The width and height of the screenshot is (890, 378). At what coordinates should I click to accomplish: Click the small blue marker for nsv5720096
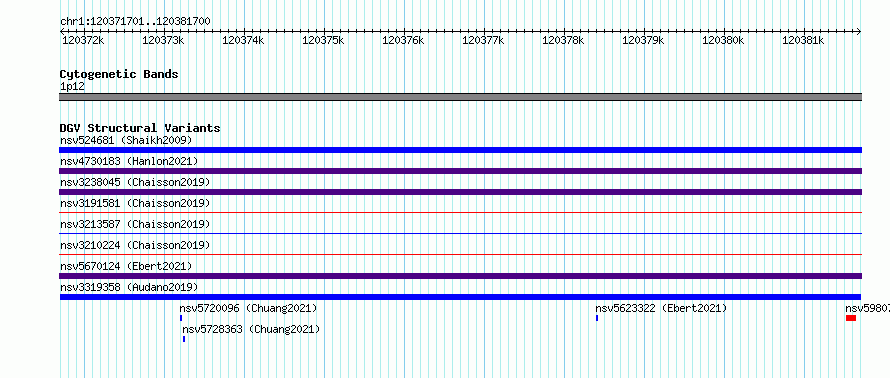point(181,318)
